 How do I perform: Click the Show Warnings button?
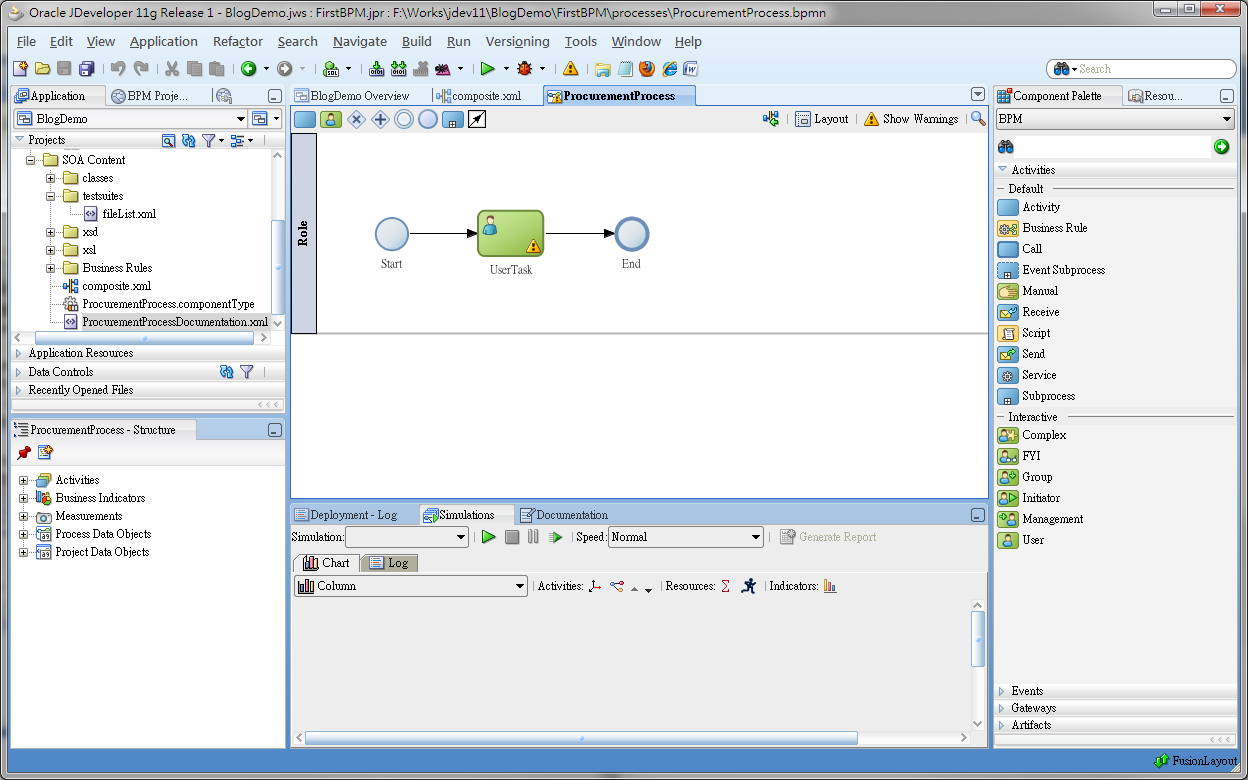click(x=911, y=118)
